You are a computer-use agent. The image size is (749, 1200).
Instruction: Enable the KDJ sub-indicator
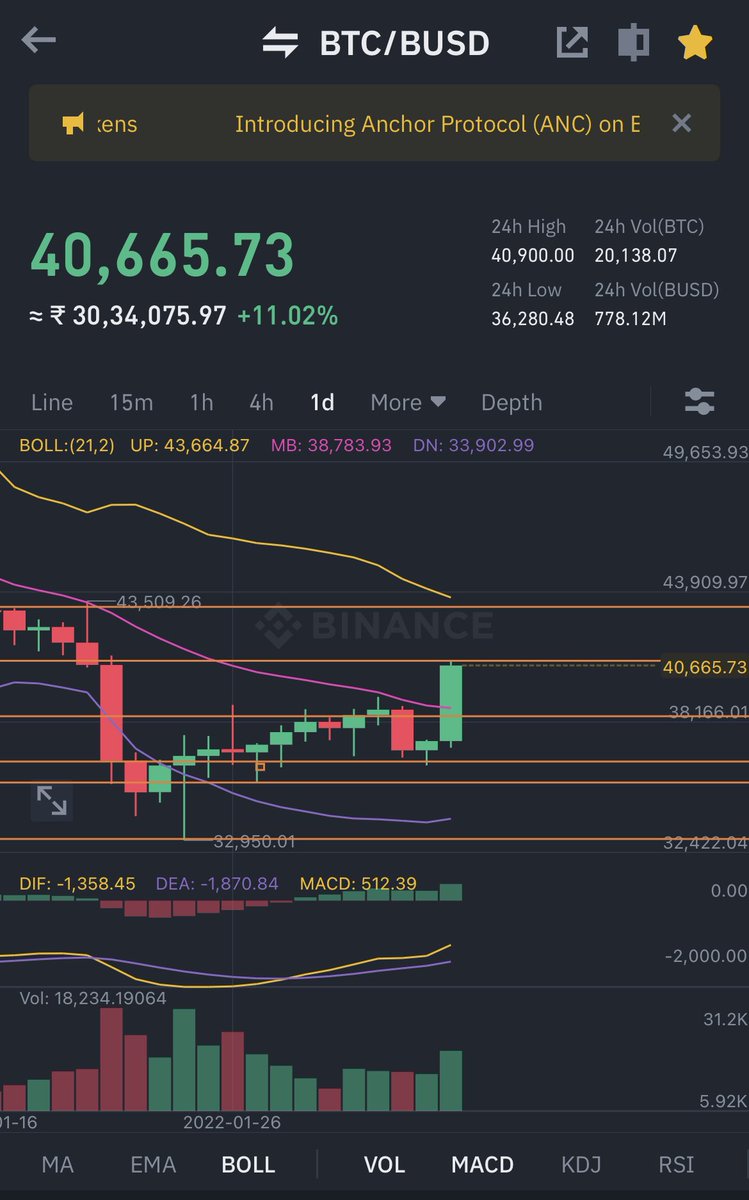[581, 1164]
